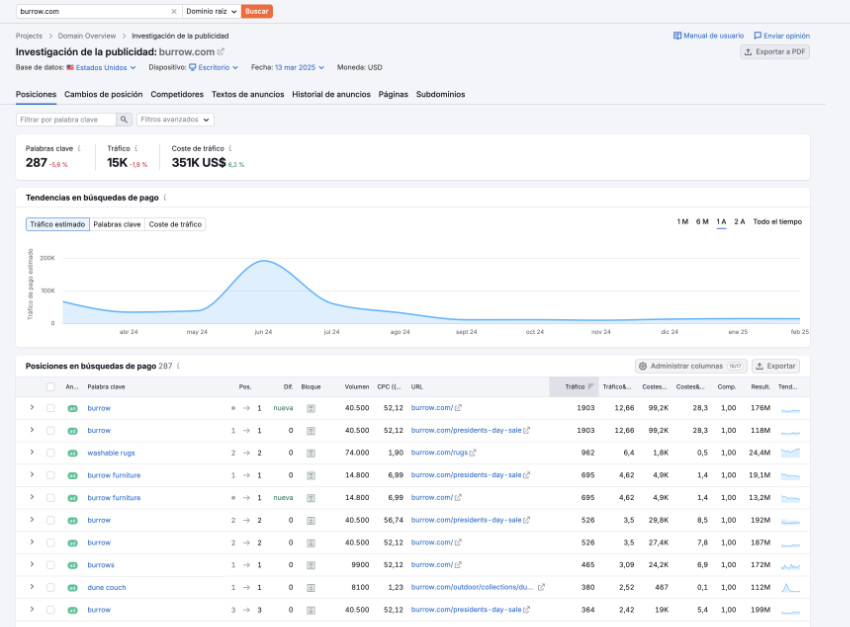Open the Manual de usuario link
This screenshot has height=627, width=850.
(x=709, y=36)
